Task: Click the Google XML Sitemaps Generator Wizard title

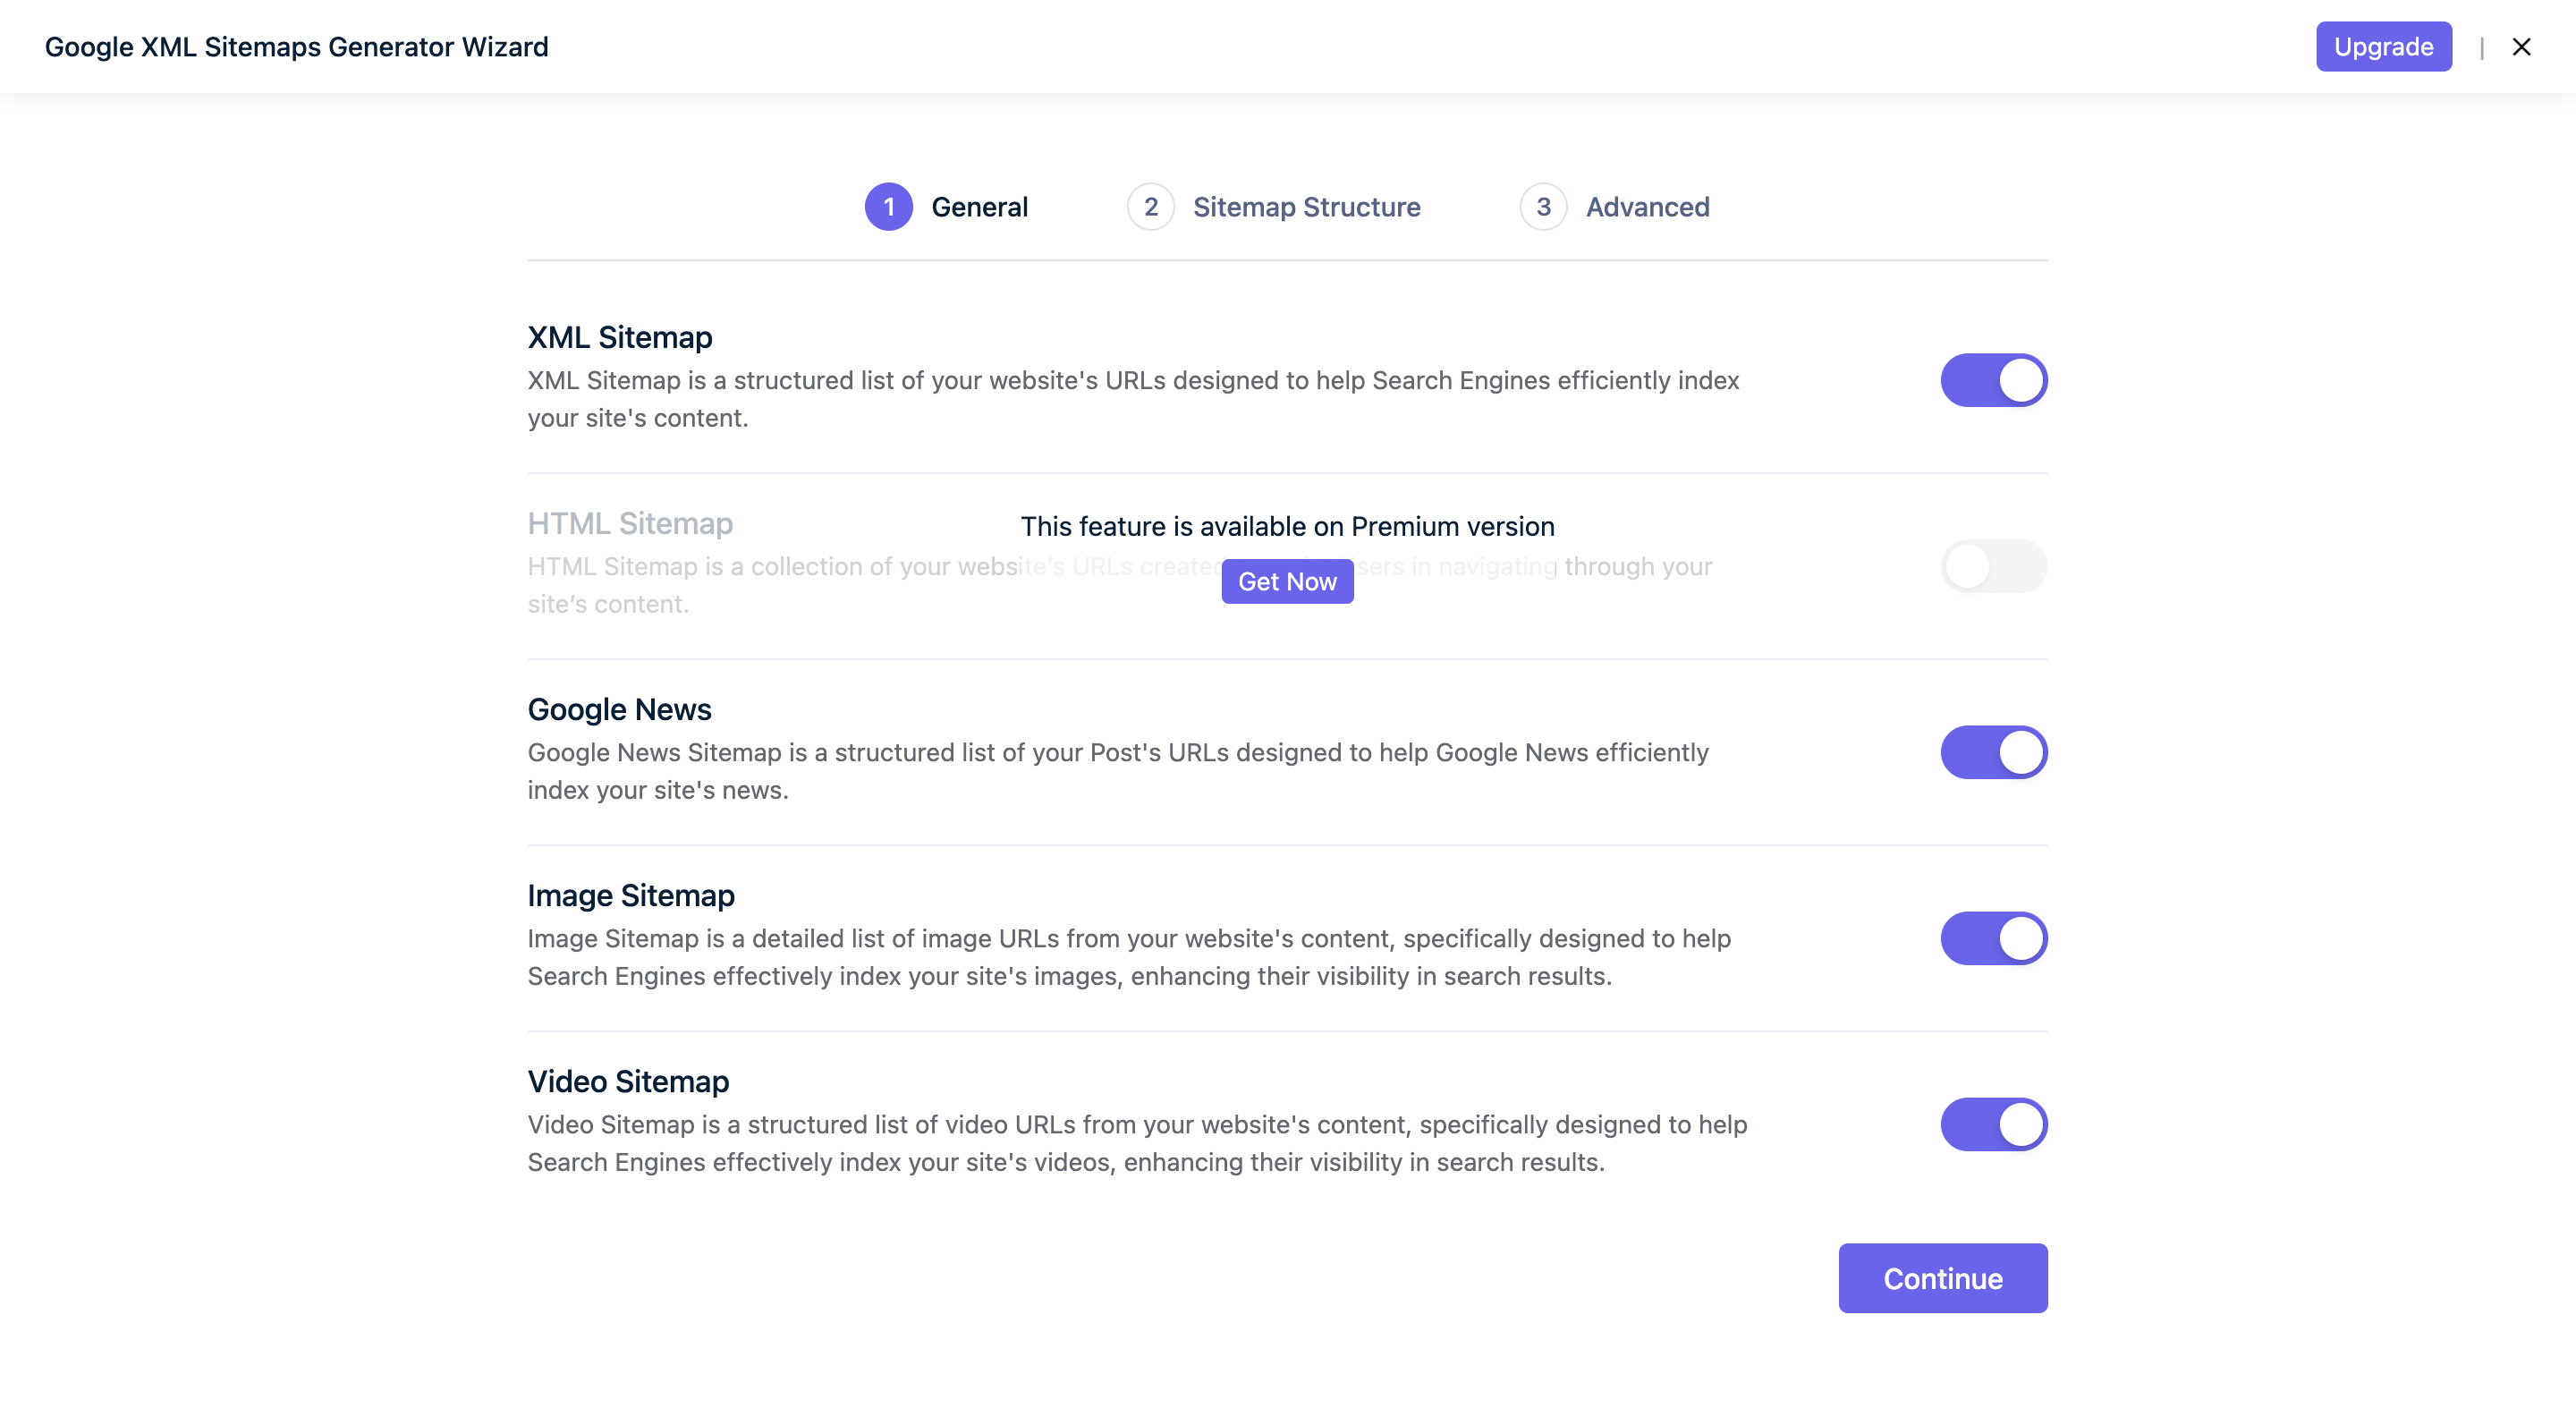Action: point(297,47)
